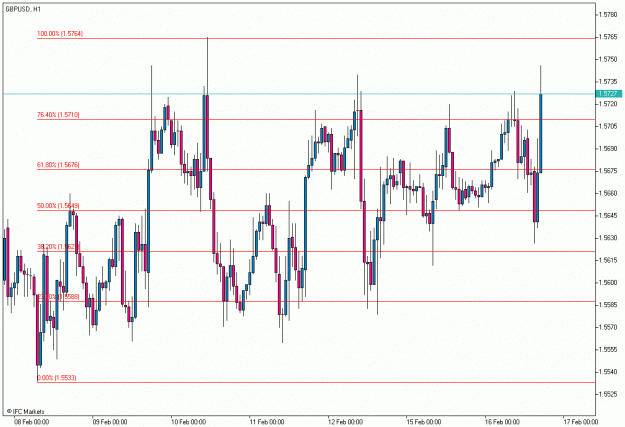Select the 100.00% (1.5764) Fibonacci label
625x427 pixels.
[60, 34]
